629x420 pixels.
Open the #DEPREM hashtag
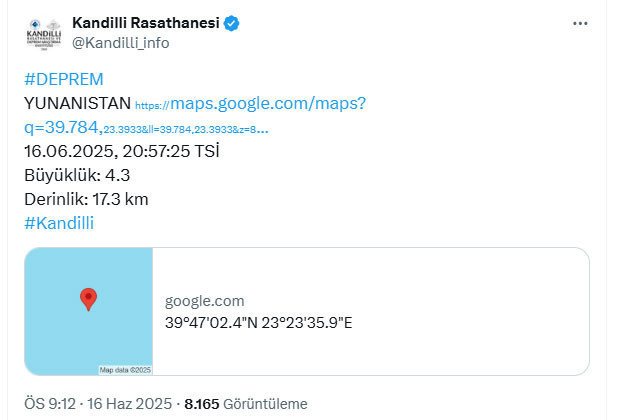[x=64, y=79]
